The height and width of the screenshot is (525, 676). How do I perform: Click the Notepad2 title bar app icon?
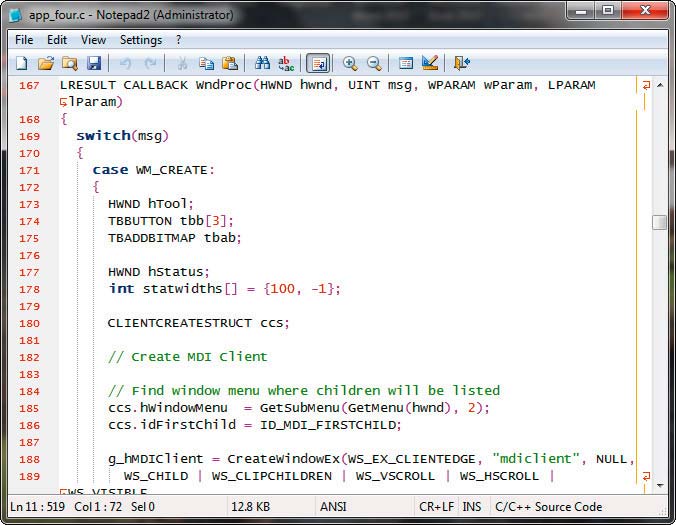coord(16,15)
